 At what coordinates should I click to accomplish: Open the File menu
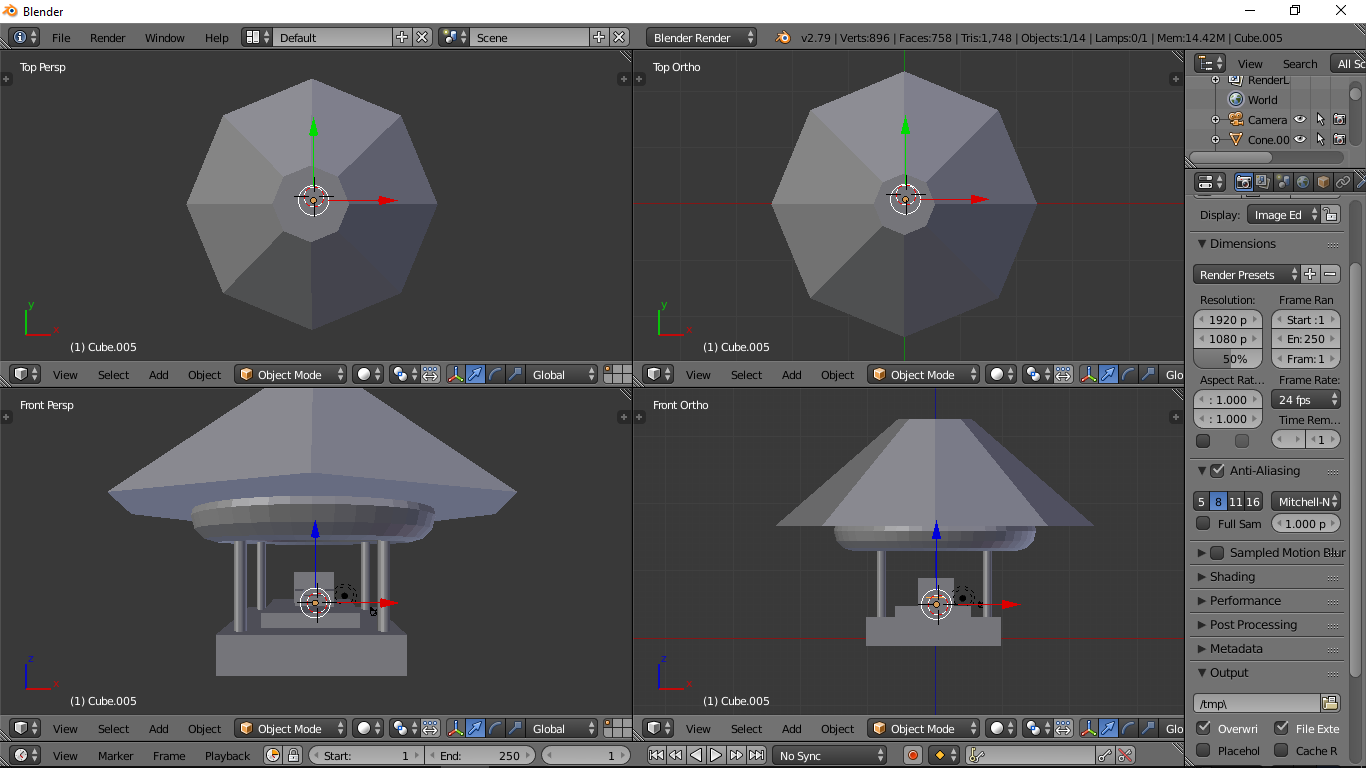61,38
